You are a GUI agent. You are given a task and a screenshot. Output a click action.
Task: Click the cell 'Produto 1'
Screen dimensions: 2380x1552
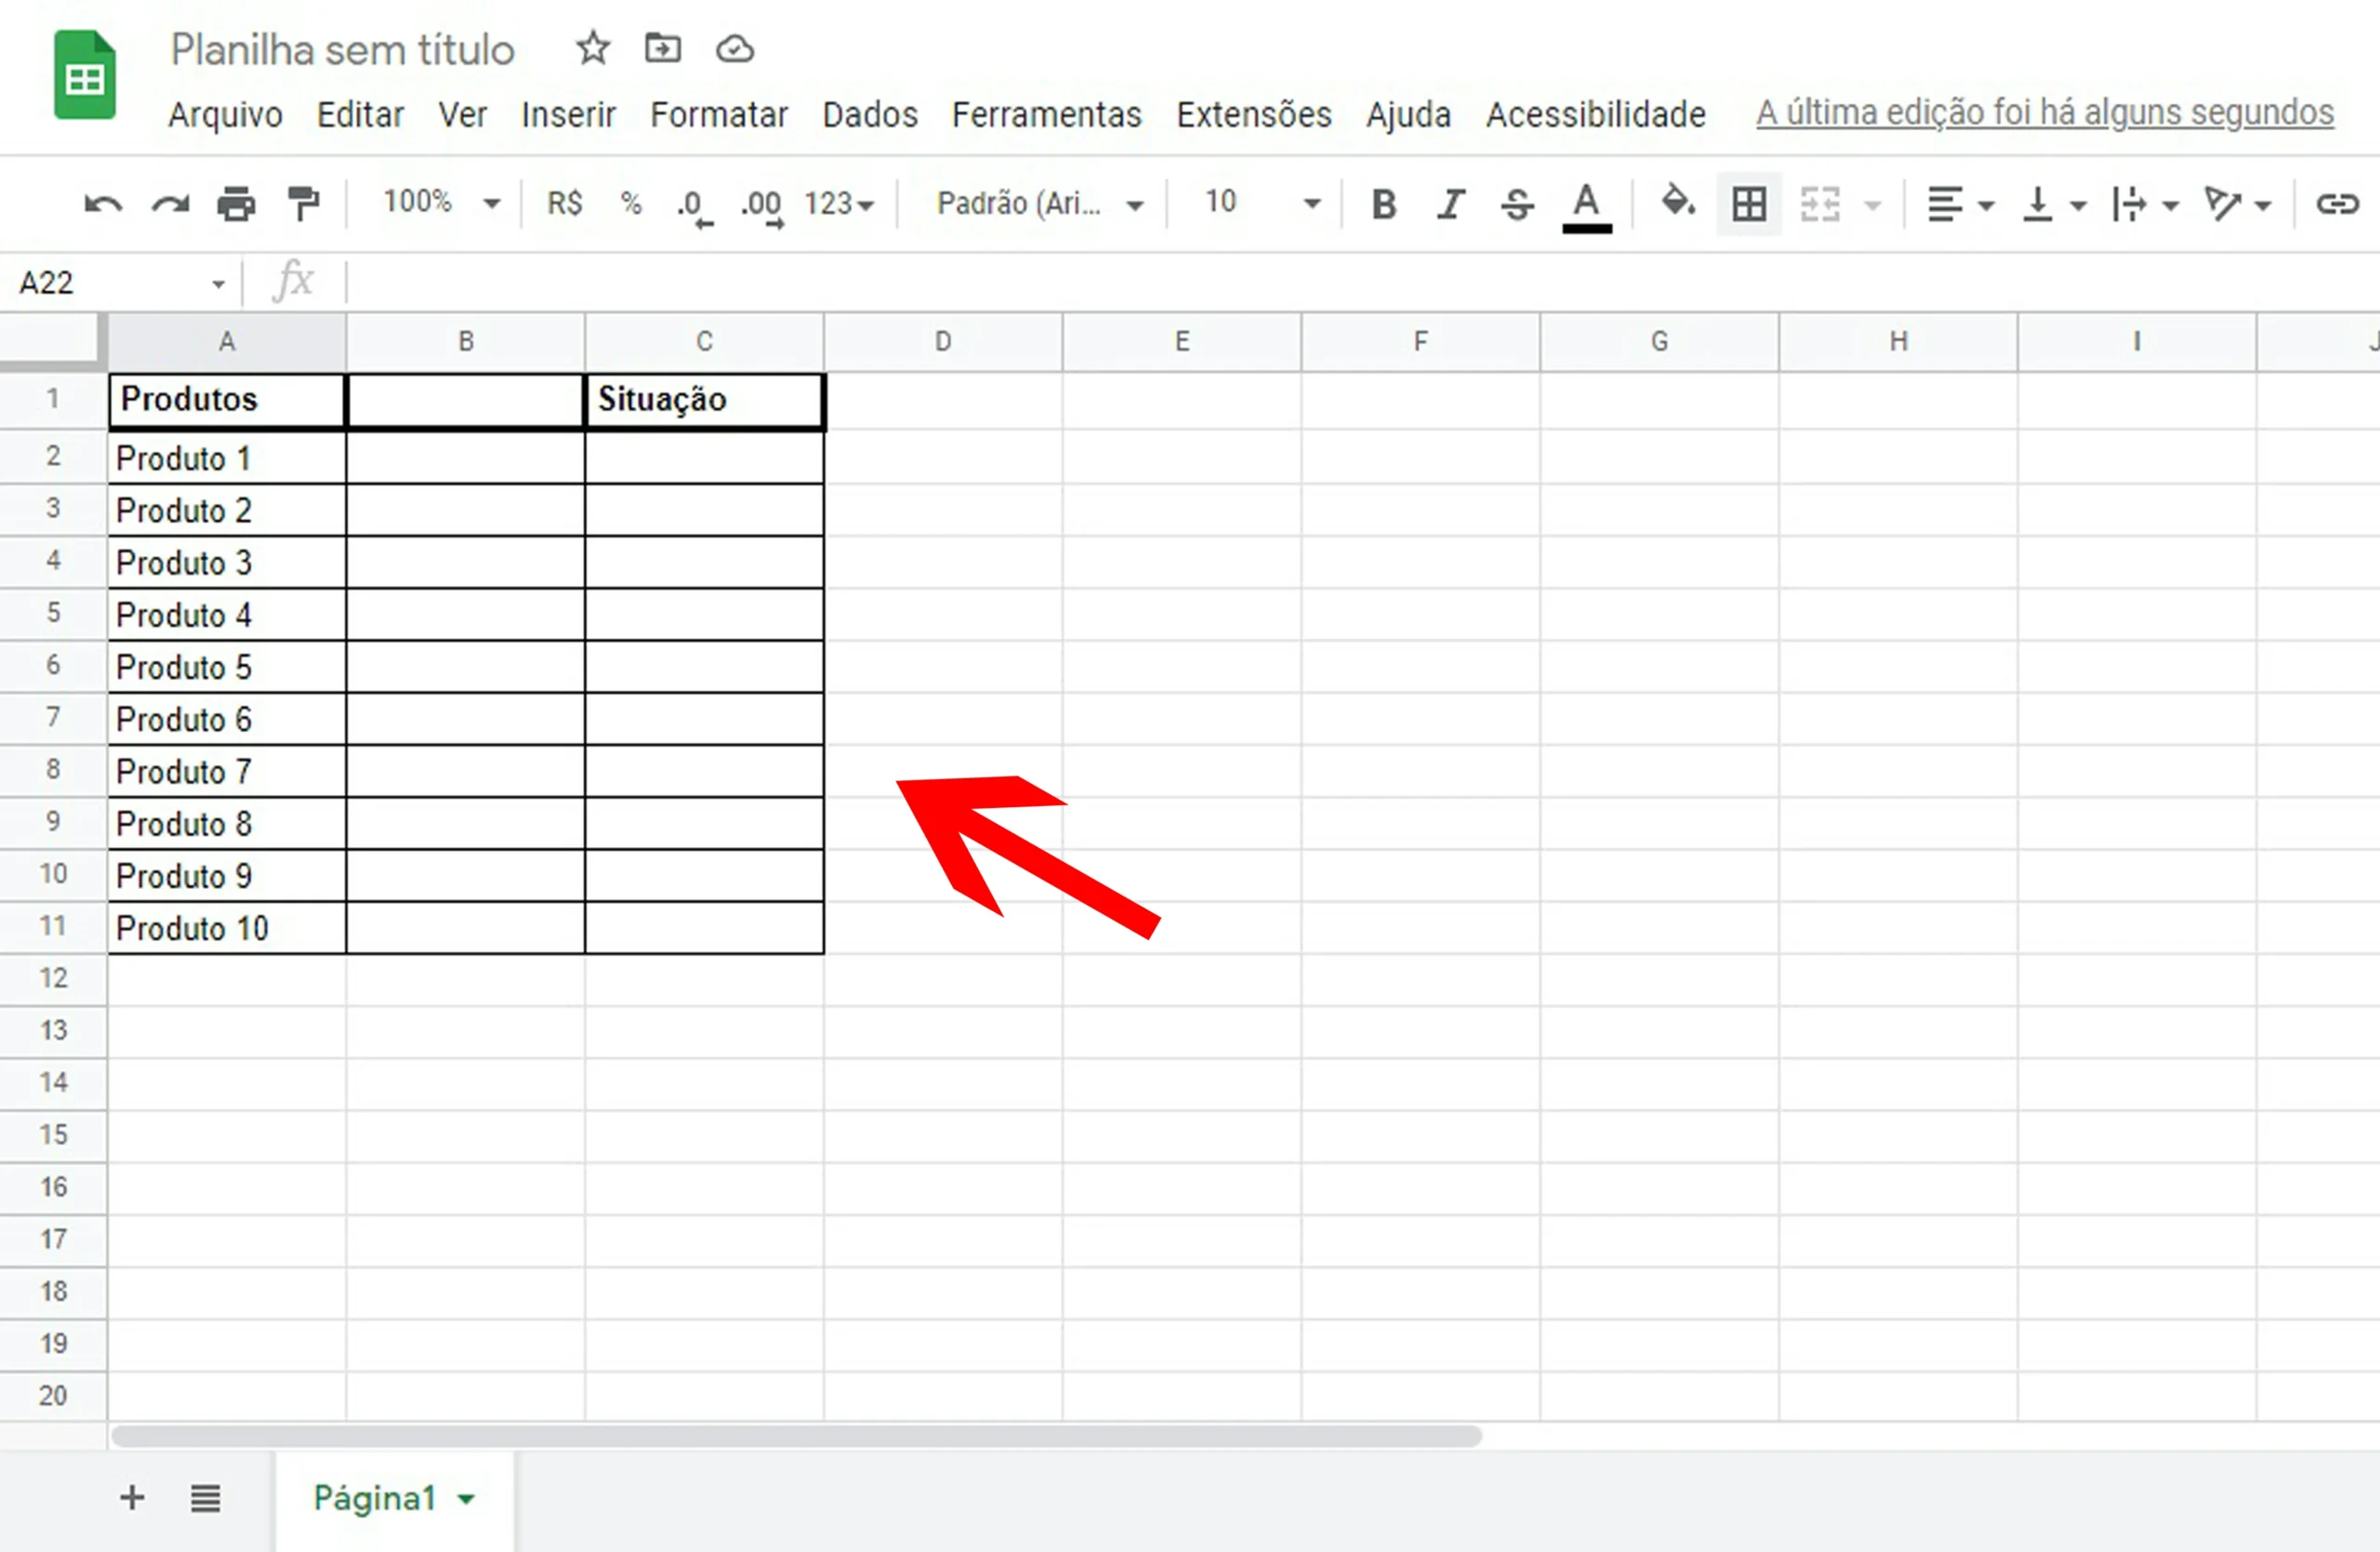coord(227,458)
